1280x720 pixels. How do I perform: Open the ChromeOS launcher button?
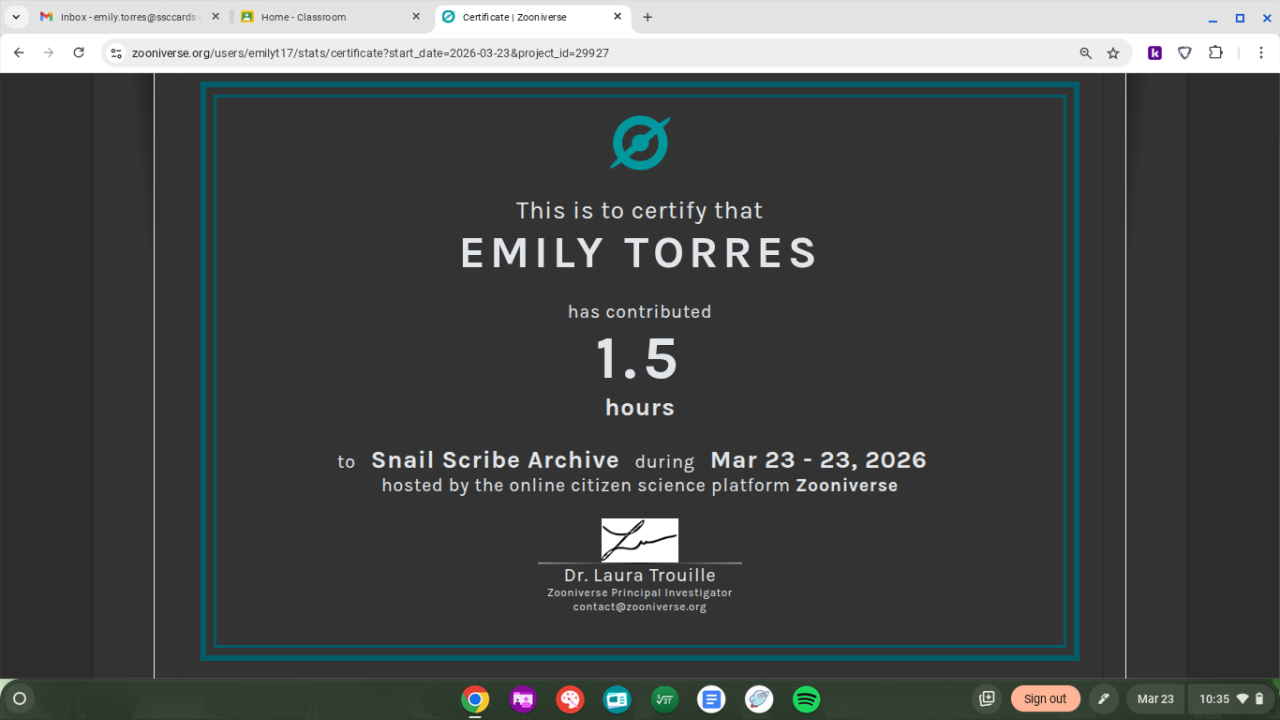coord(19,699)
